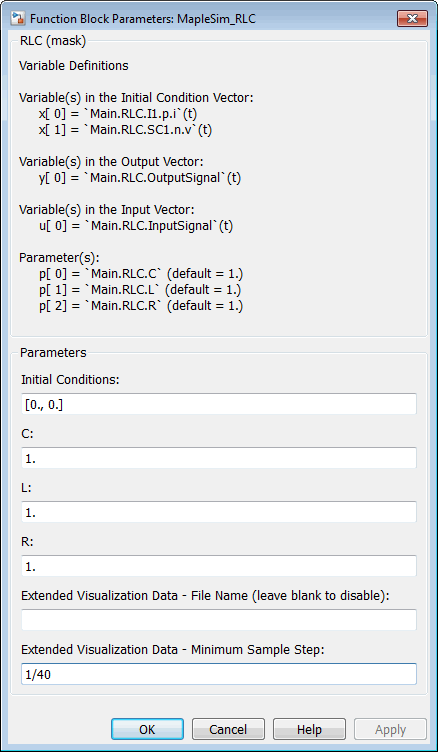This screenshot has width=438, height=752.
Task: Focus the Minimum Sample Step field containing 1/40
Action: pos(219,674)
